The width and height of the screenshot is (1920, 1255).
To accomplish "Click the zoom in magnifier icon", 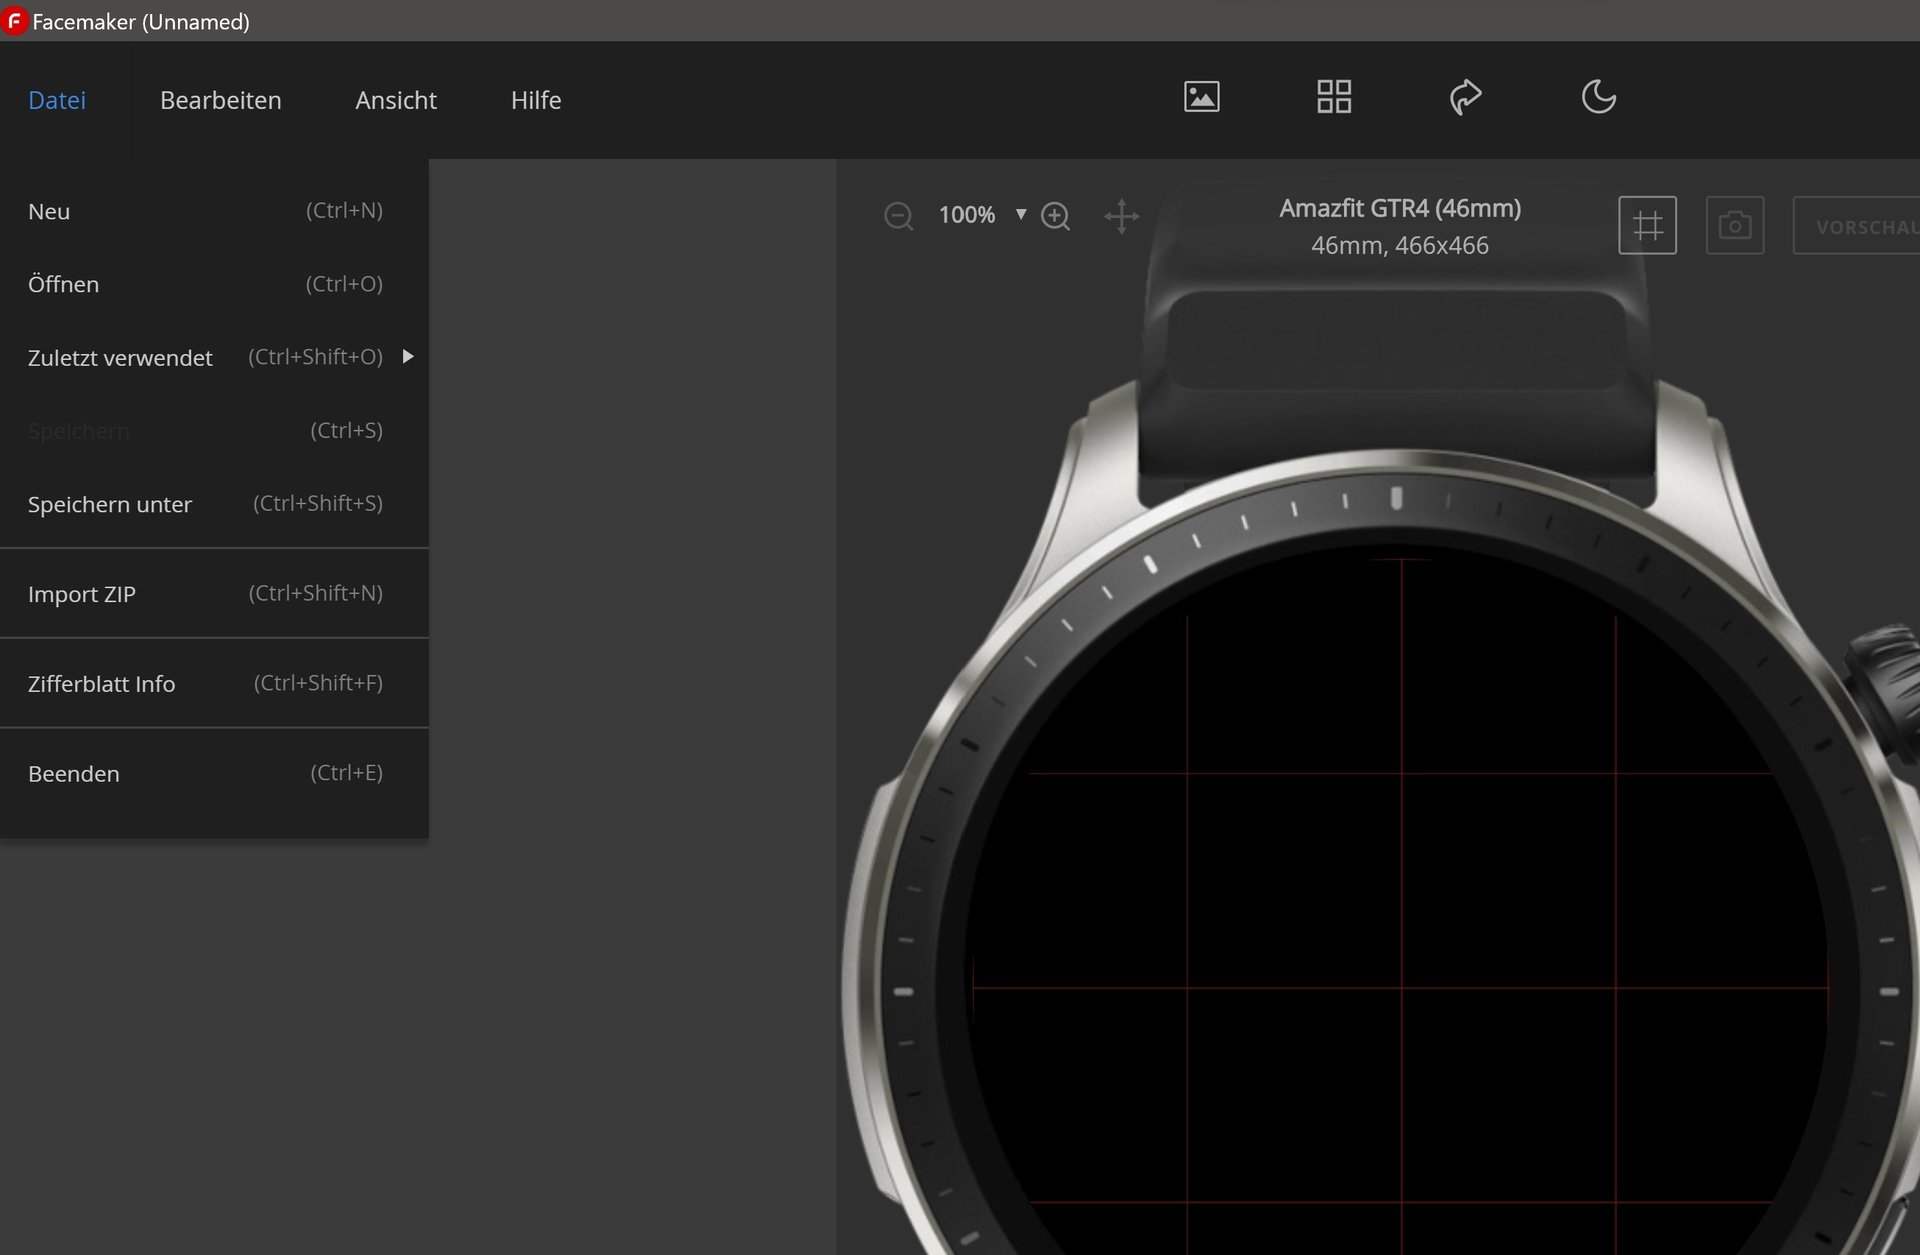I will pos(1056,216).
